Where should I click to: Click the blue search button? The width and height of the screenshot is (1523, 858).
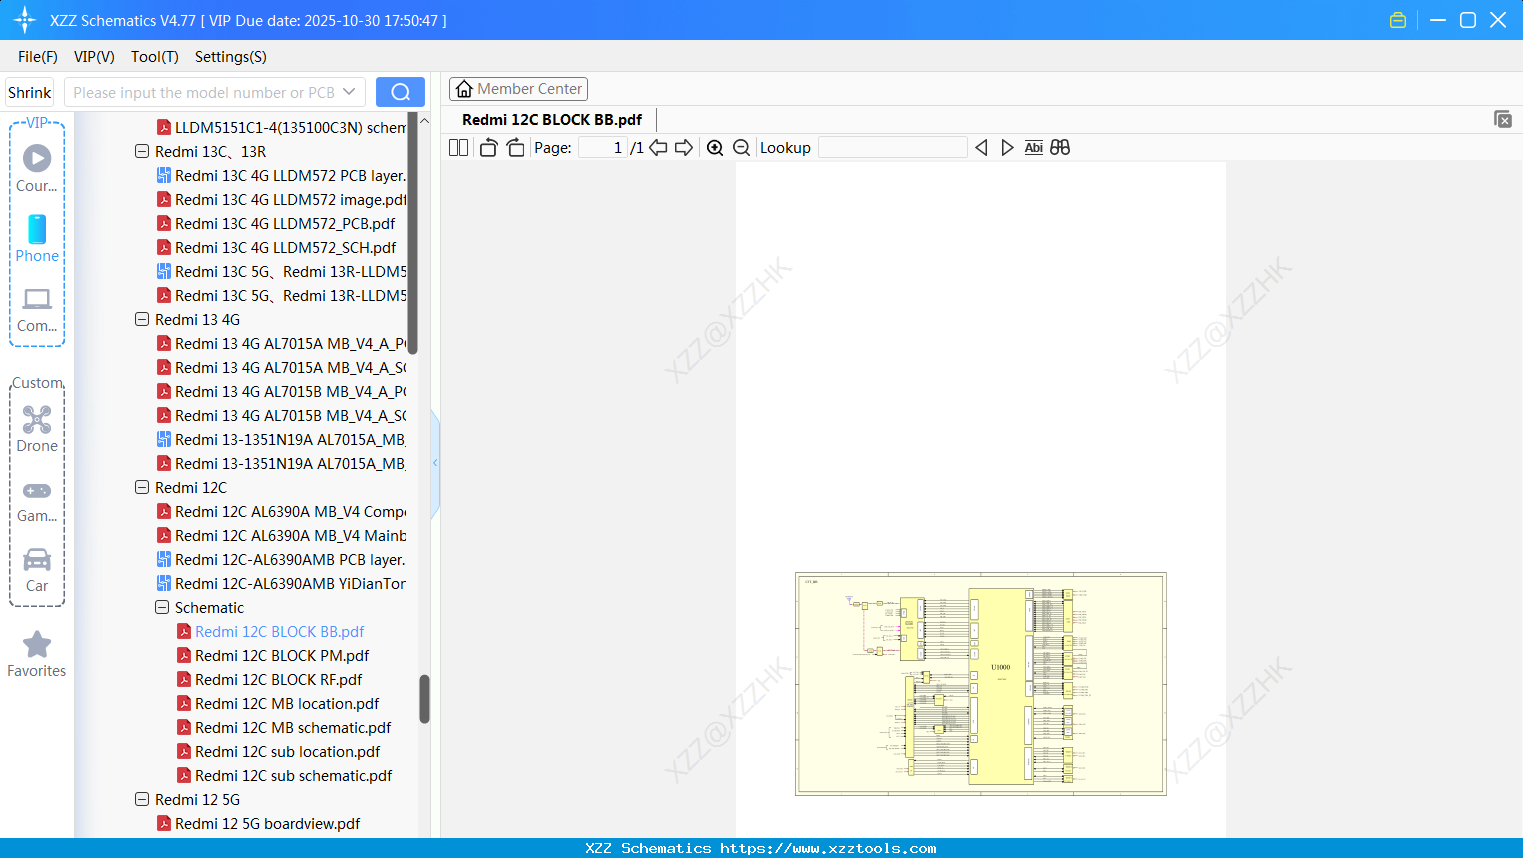click(400, 91)
